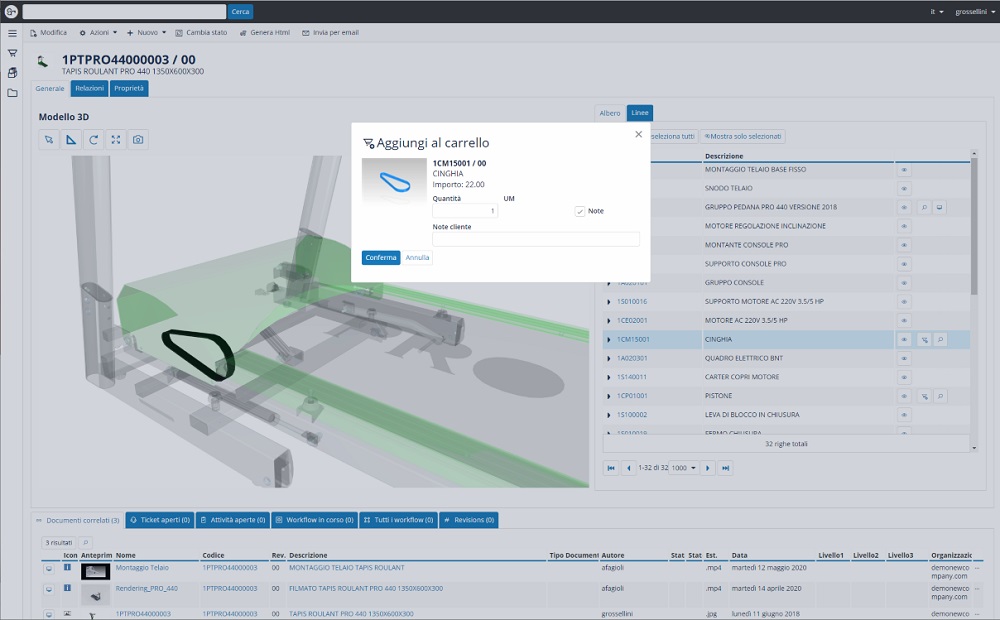Click Invia per email in toolbar
This screenshot has width=1000, height=620.
pyautogui.click(x=330, y=33)
